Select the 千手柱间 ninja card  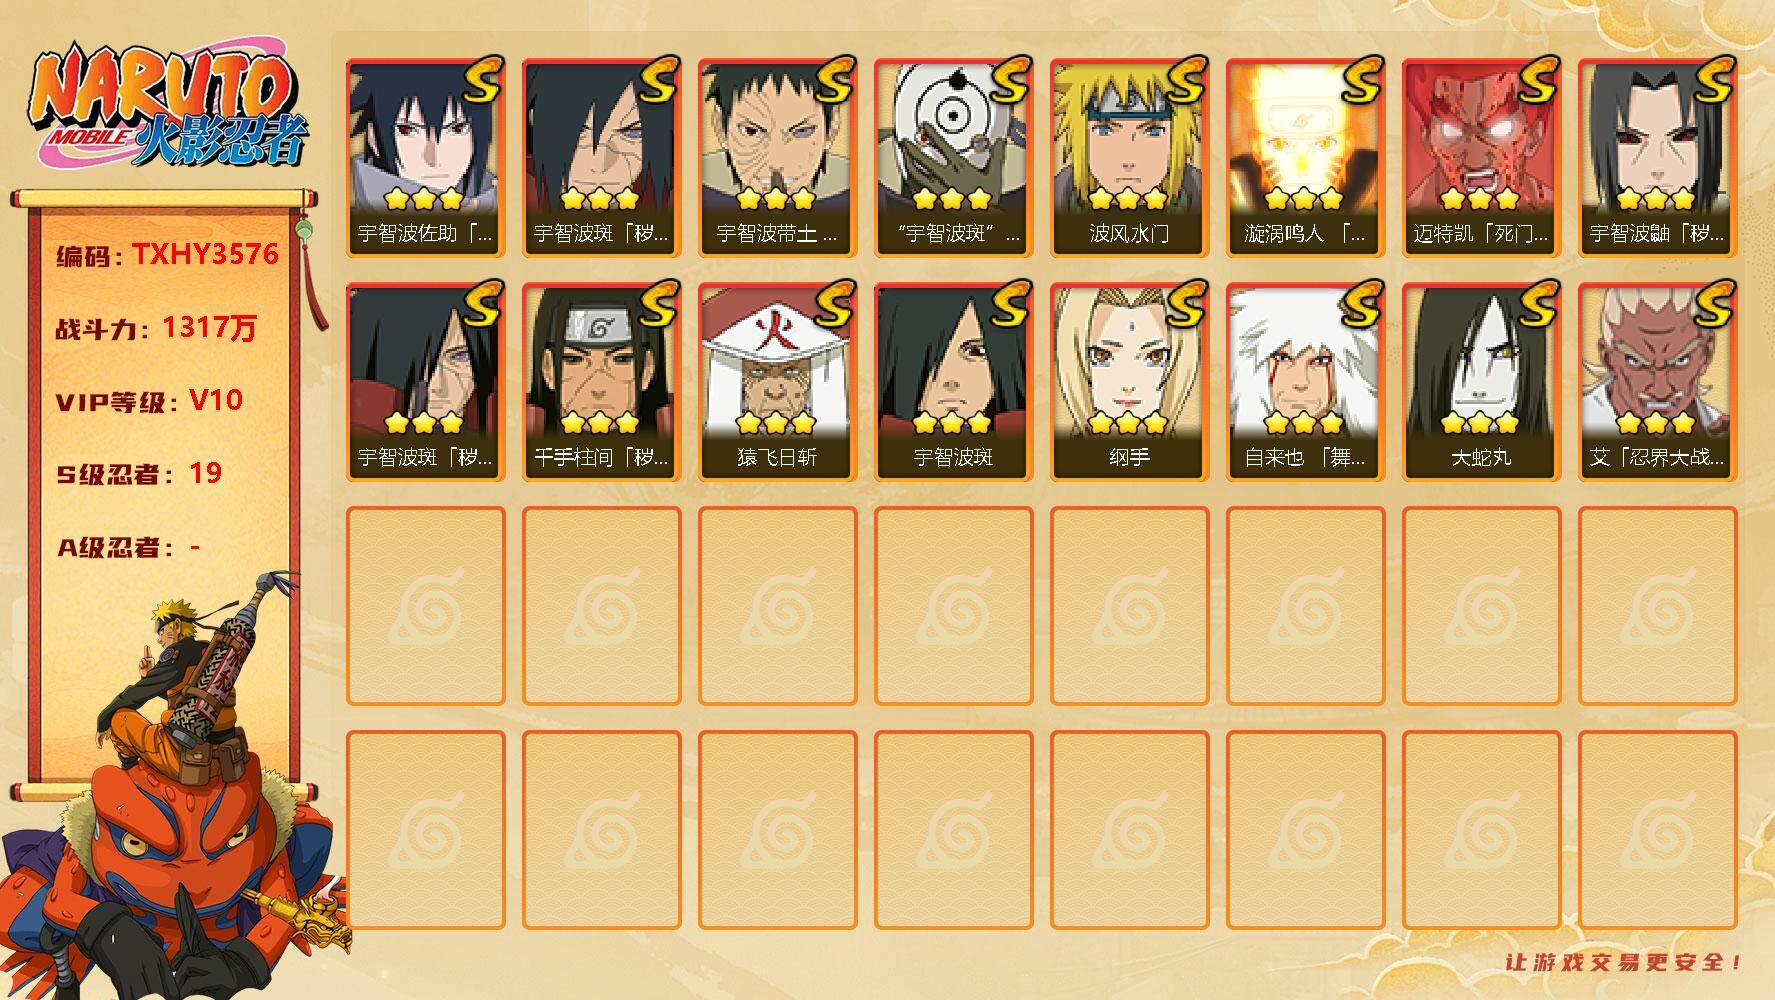pyautogui.click(x=601, y=382)
